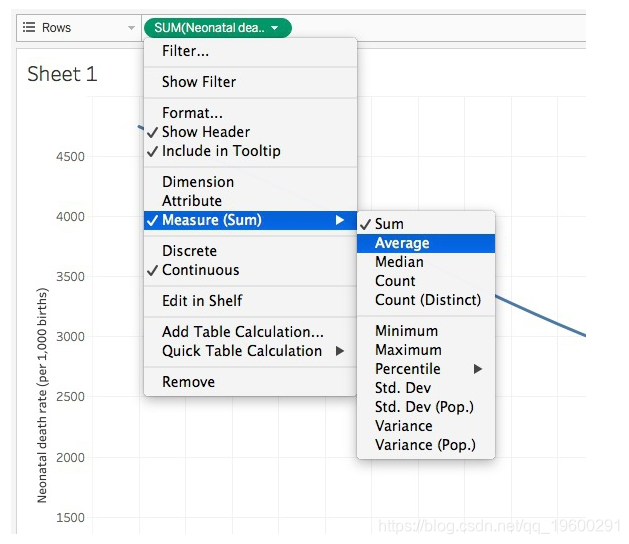Click the 4500 axis tick label

70,156
